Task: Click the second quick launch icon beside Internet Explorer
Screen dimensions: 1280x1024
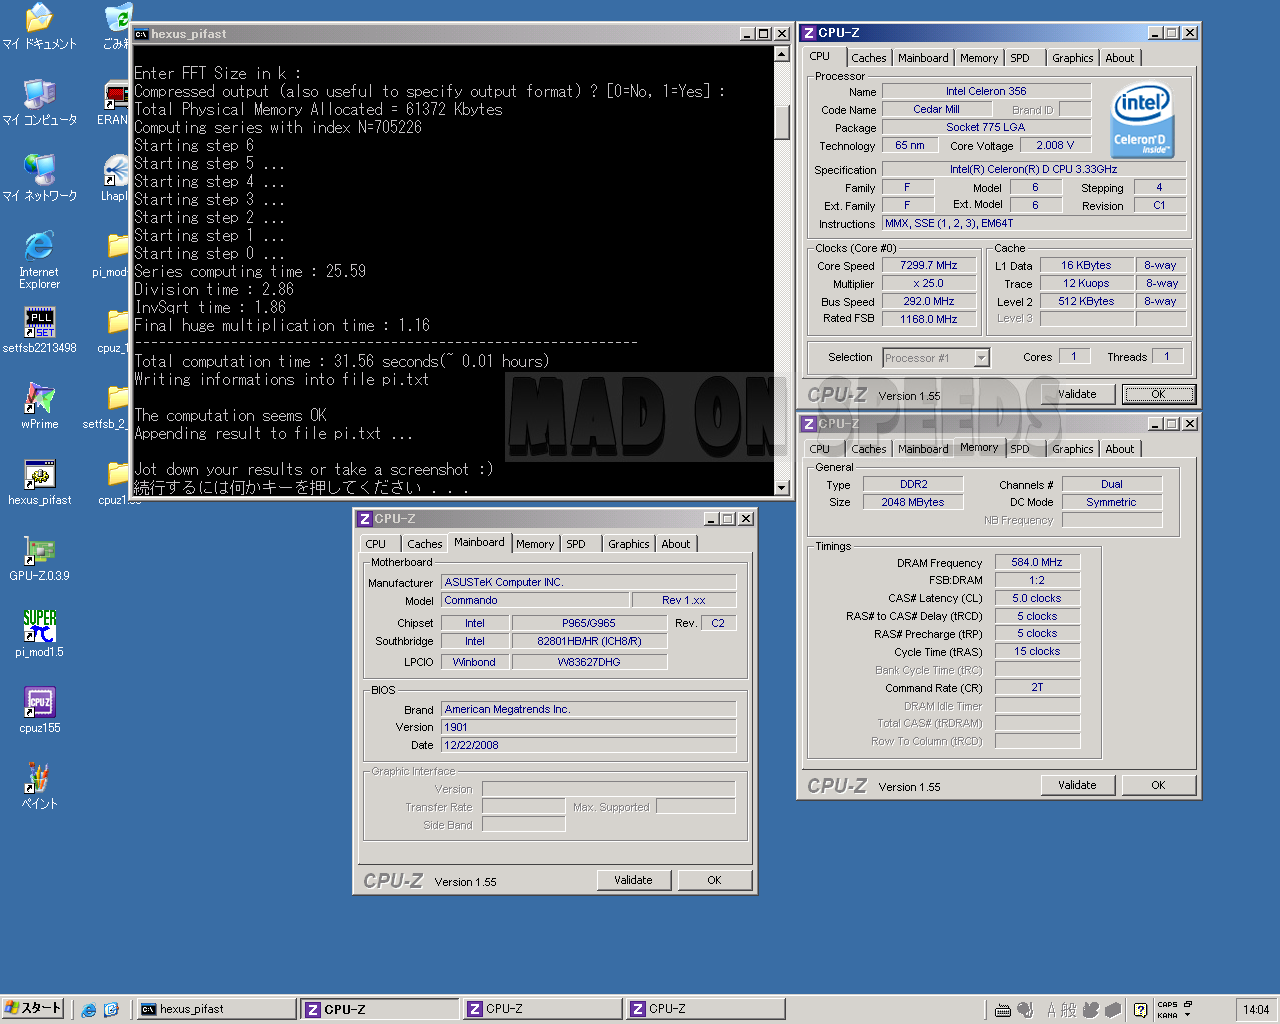Action: pos(111,1010)
